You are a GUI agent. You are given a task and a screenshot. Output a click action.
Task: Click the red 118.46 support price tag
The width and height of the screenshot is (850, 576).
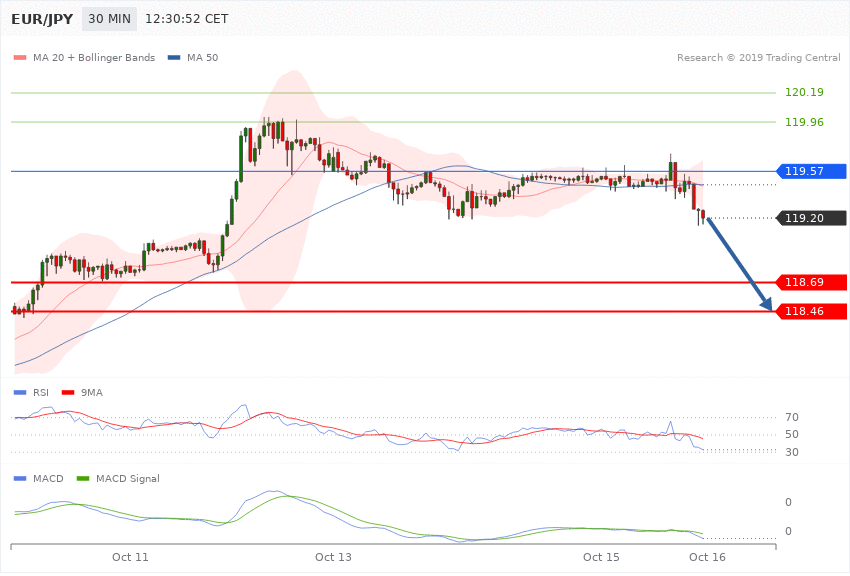pos(812,312)
